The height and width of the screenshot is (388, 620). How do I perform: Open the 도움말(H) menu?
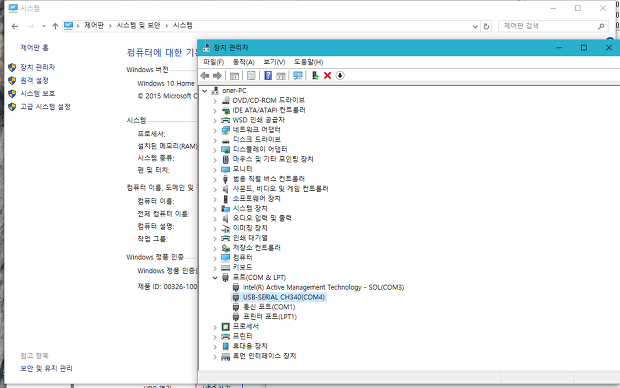point(308,62)
